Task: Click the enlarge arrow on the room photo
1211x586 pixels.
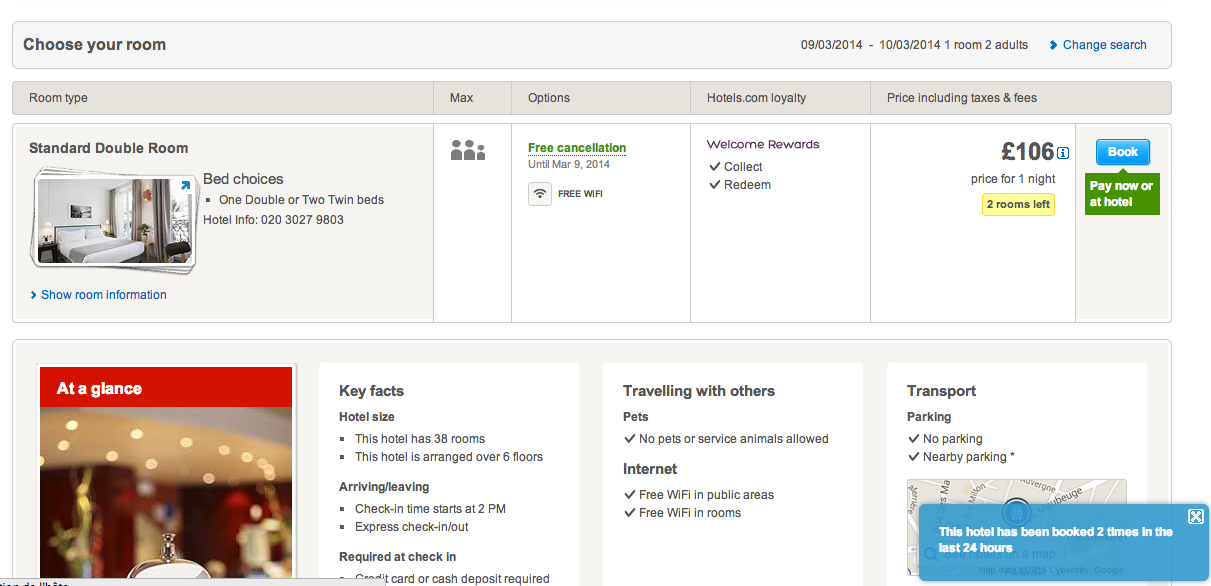Action: point(185,185)
